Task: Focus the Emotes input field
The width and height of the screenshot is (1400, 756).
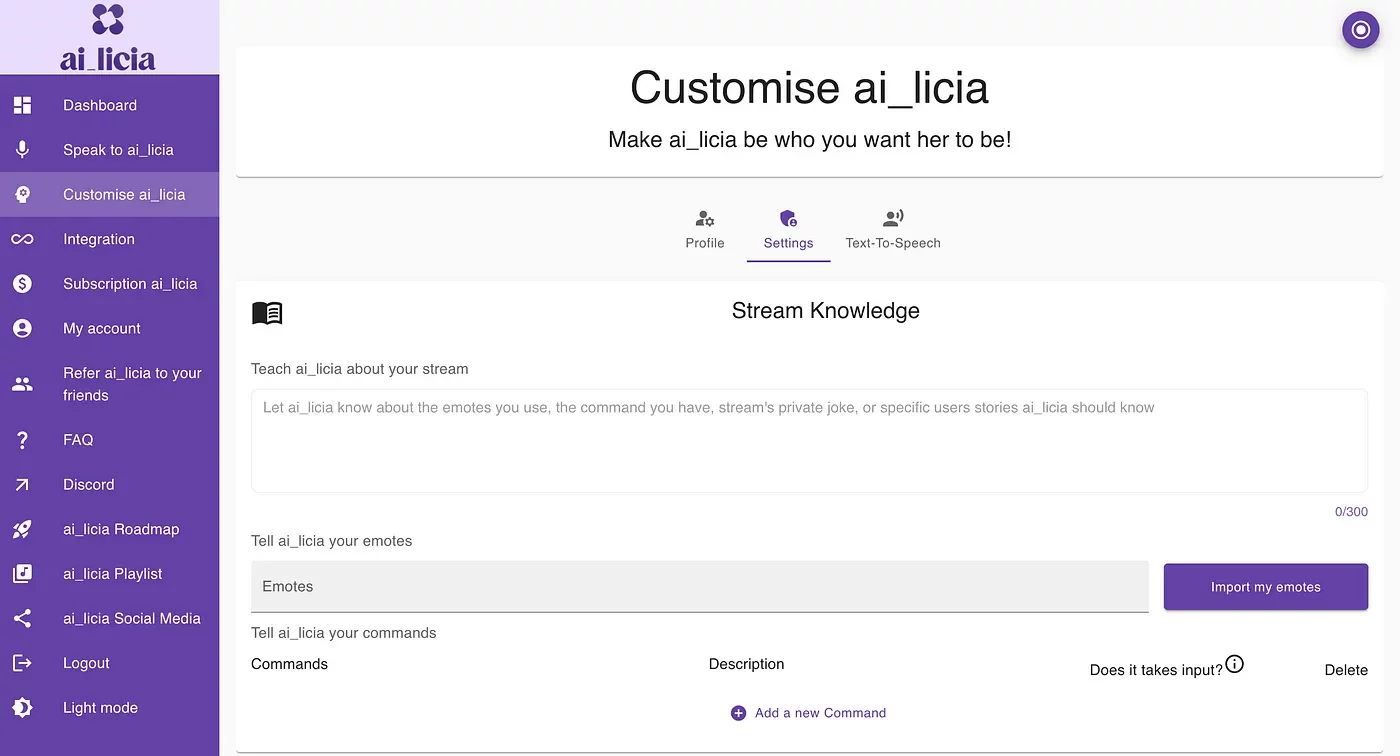Action: 699,587
